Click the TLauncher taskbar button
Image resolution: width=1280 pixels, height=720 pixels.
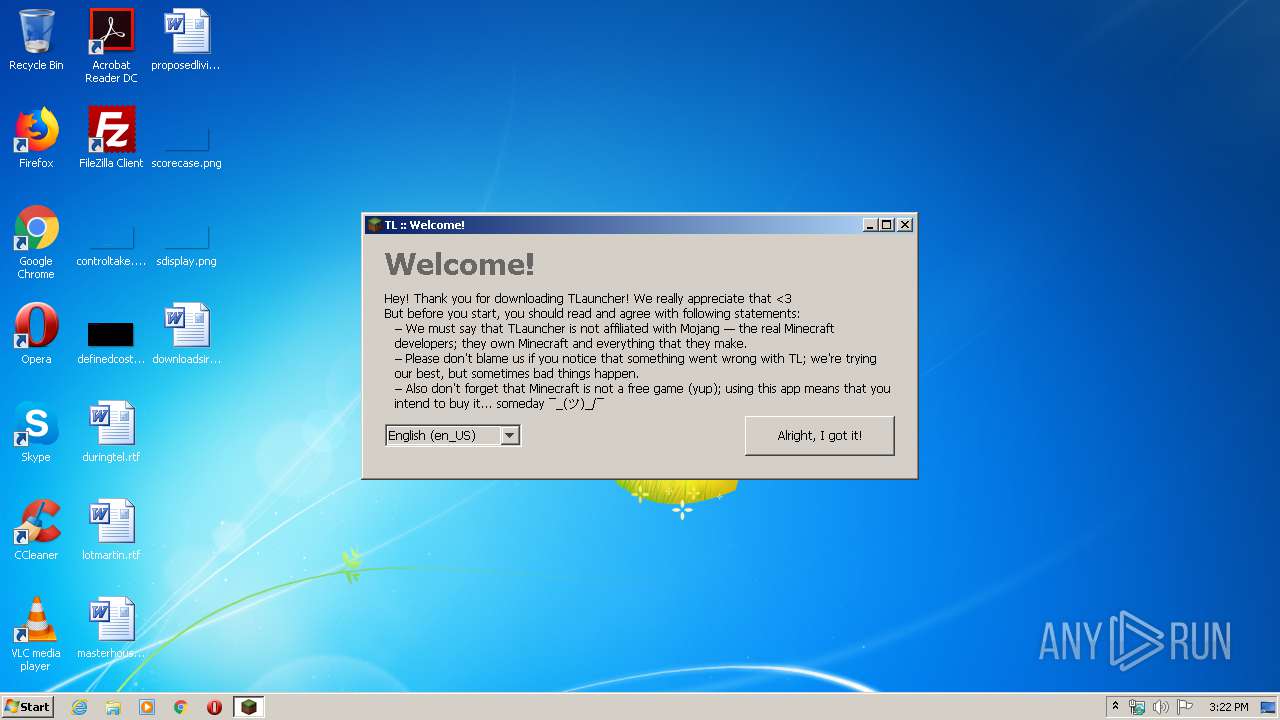[248, 707]
